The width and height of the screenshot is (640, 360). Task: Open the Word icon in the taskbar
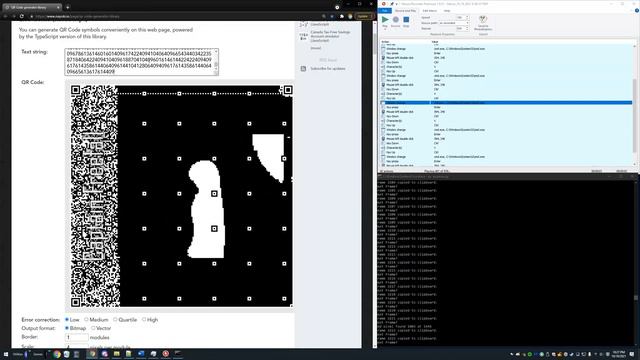point(141,354)
